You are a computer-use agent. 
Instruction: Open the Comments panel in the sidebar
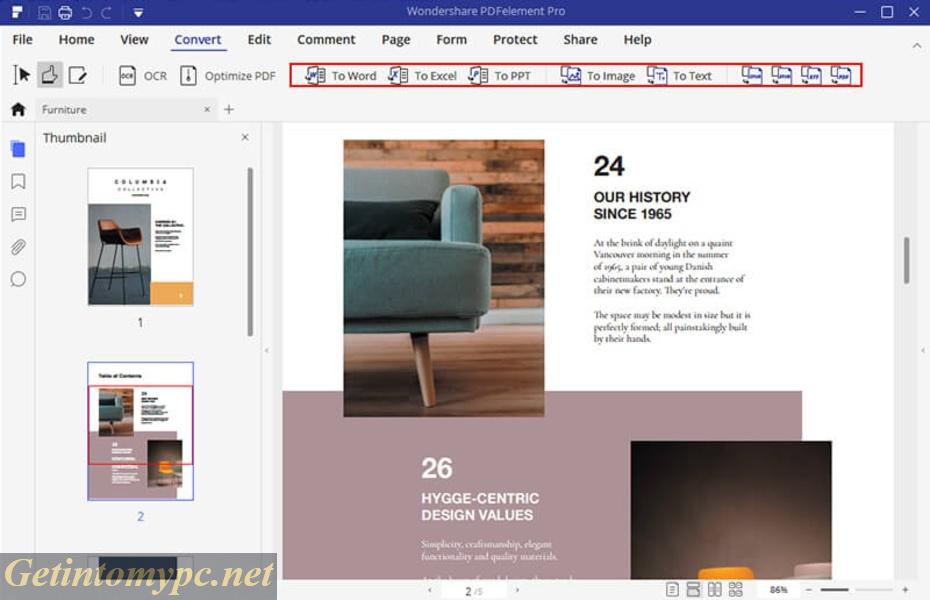pos(17,214)
